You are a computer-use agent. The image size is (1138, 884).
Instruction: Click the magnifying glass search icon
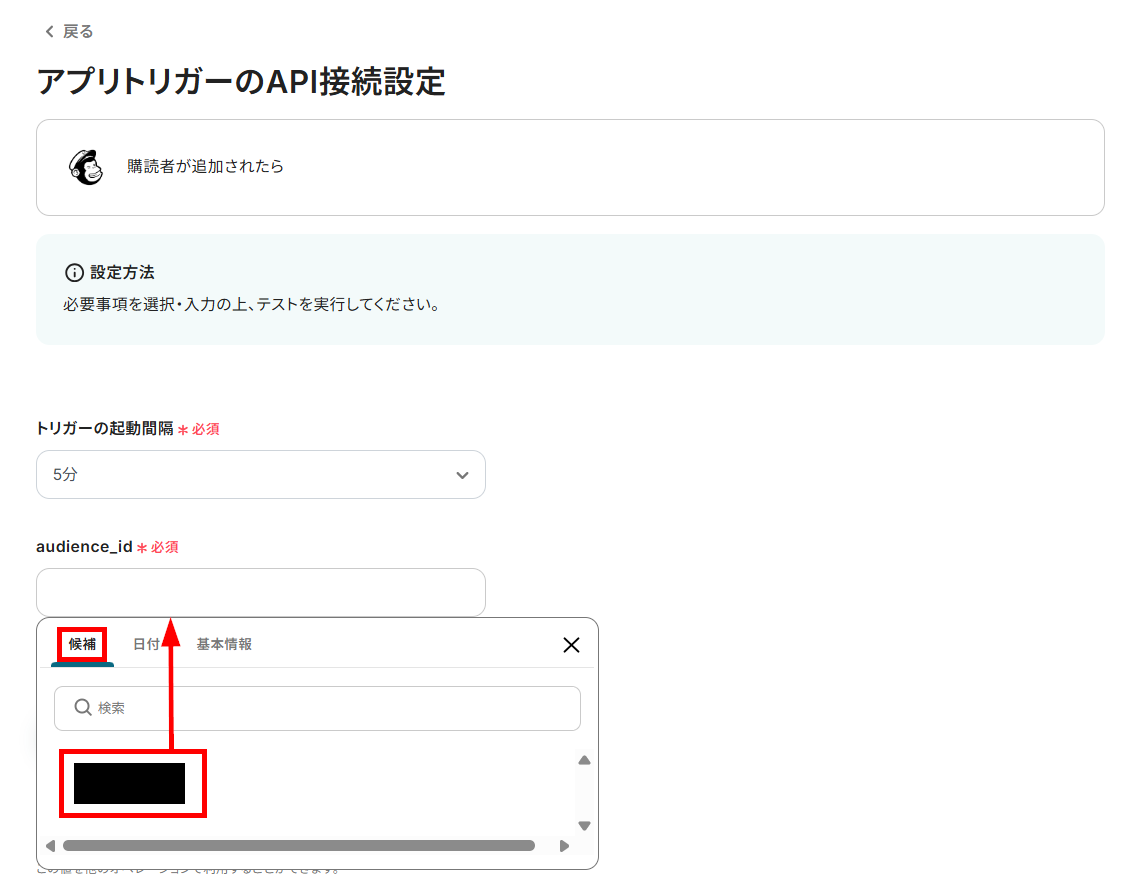click(83, 708)
